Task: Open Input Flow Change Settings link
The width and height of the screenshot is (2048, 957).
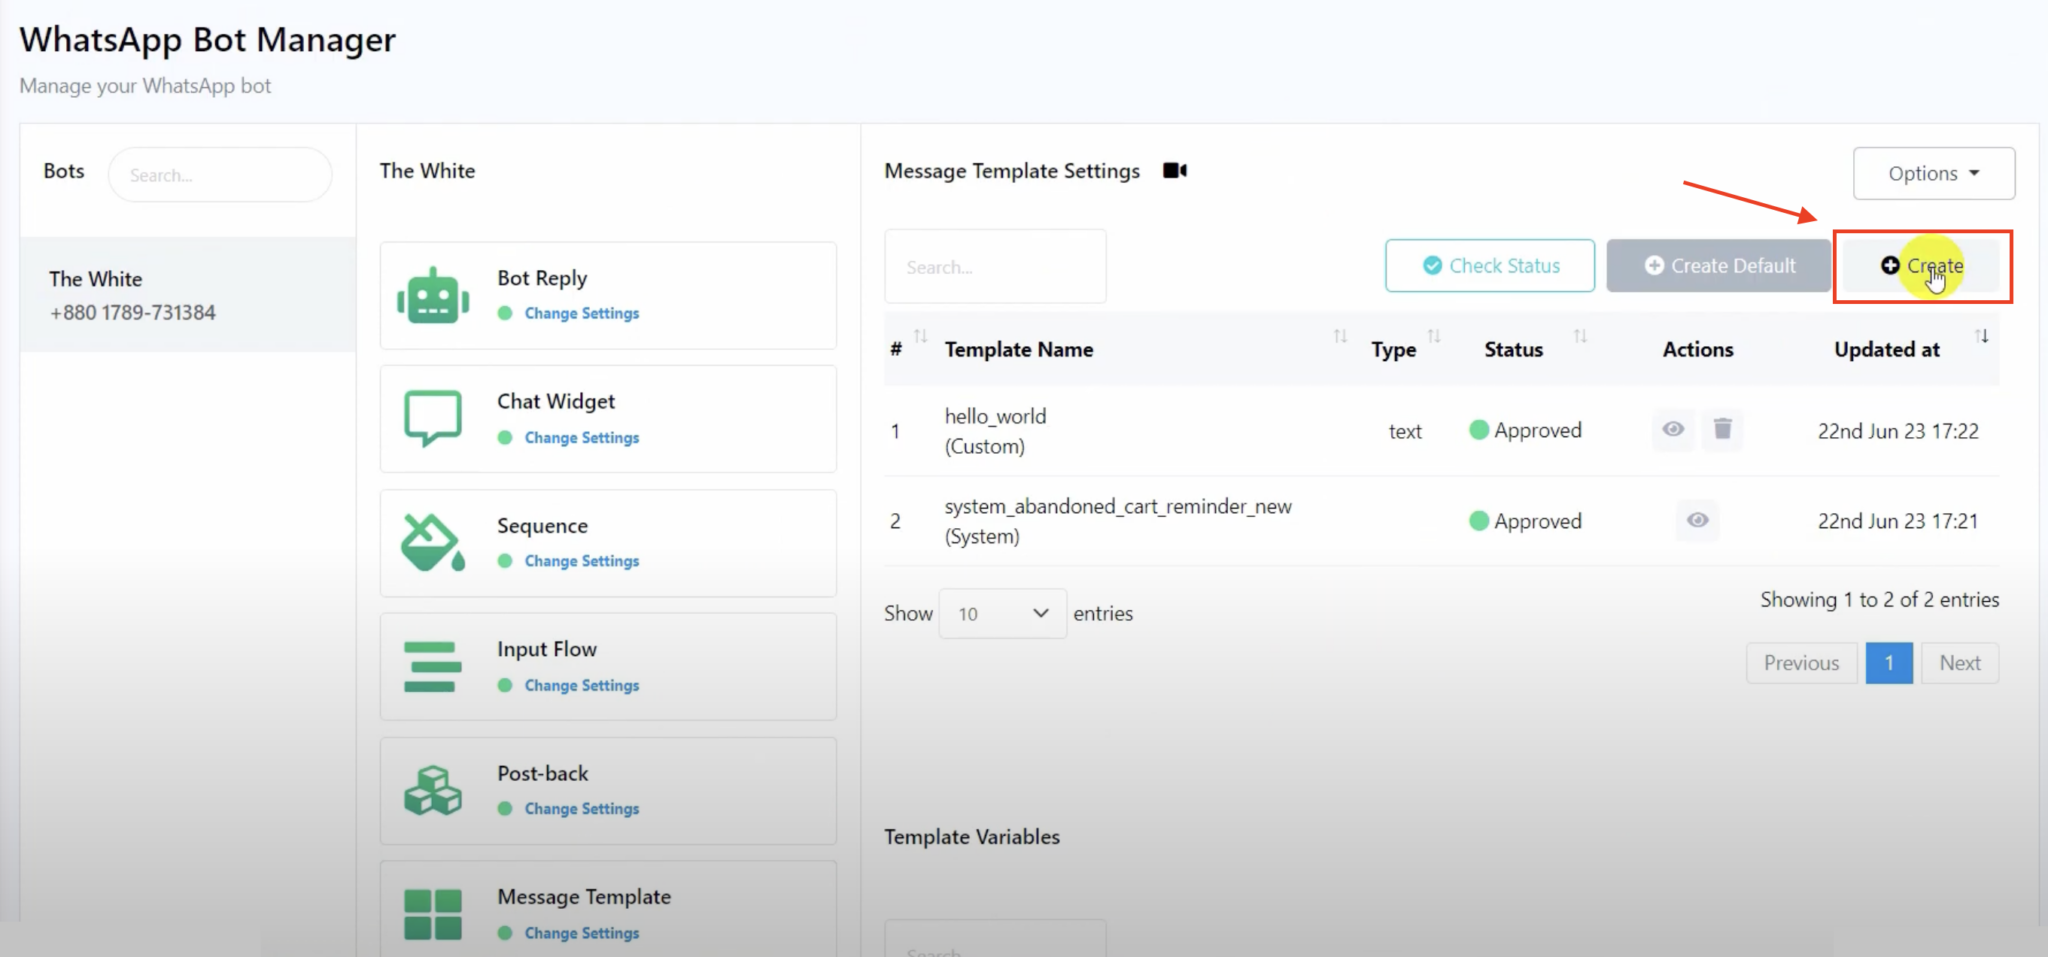Action: coord(581,686)
